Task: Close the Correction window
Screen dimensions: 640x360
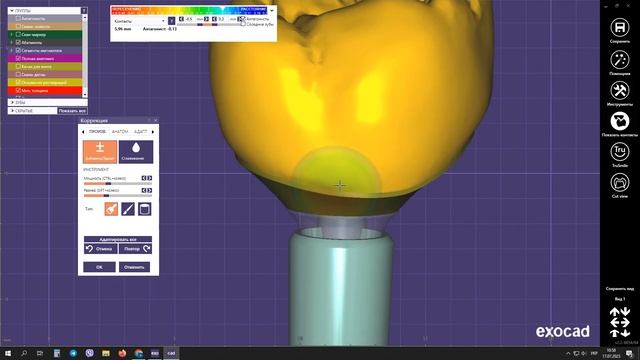Action: pos(156,120)
